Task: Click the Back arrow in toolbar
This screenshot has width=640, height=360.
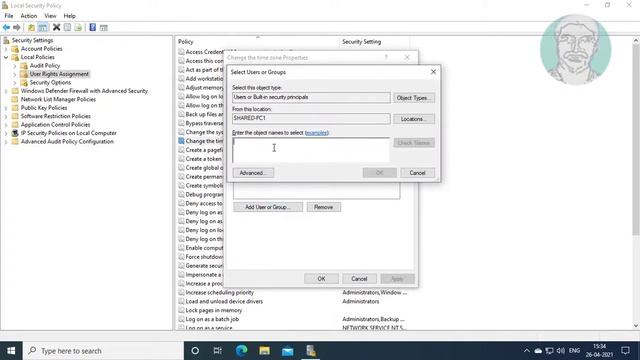Action: click(6, 27)
